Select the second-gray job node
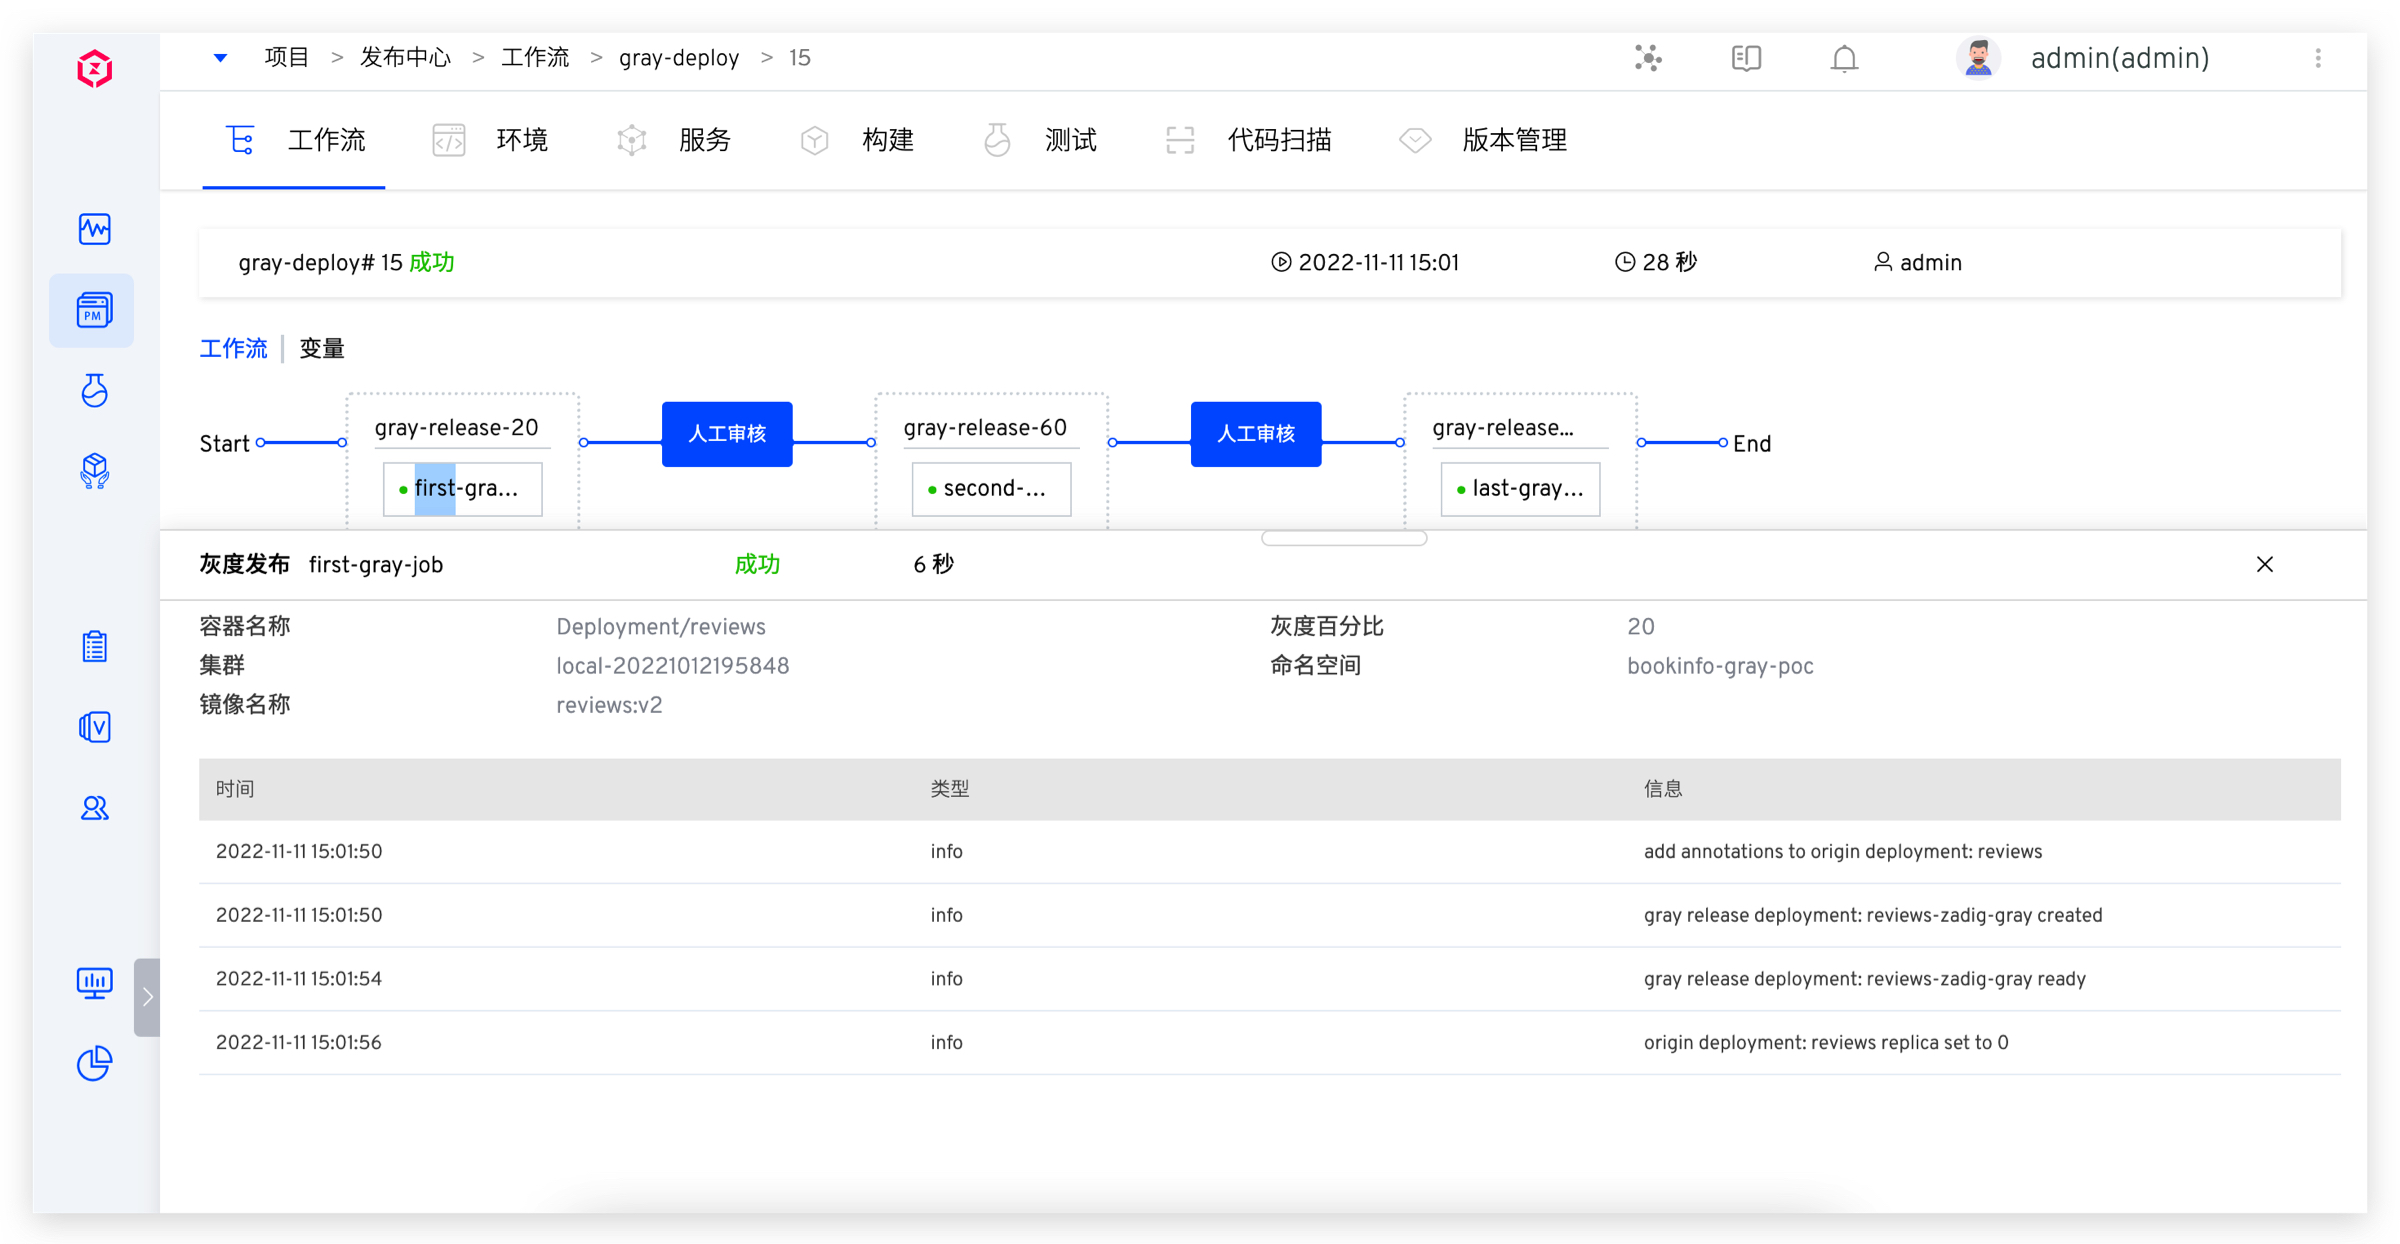The width and height of the screenshot is (2400, 1244). tap(991, 489)
